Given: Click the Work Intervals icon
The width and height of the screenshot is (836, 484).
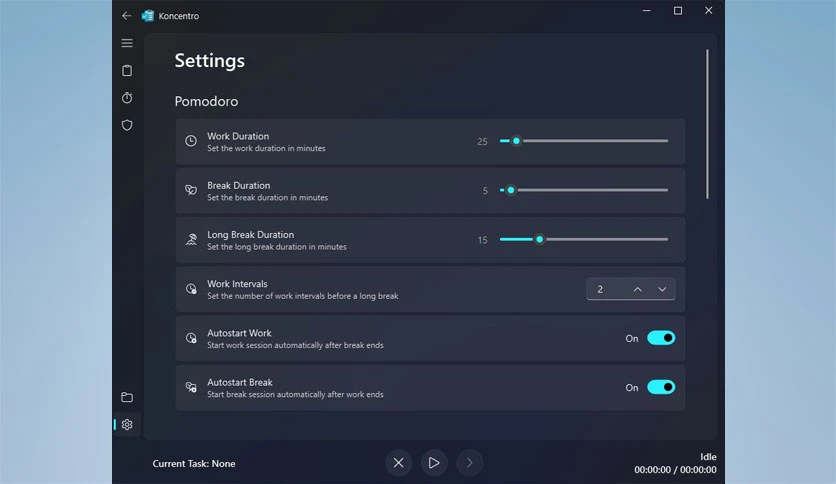Looking at the screenshot, I should point(191,289).
